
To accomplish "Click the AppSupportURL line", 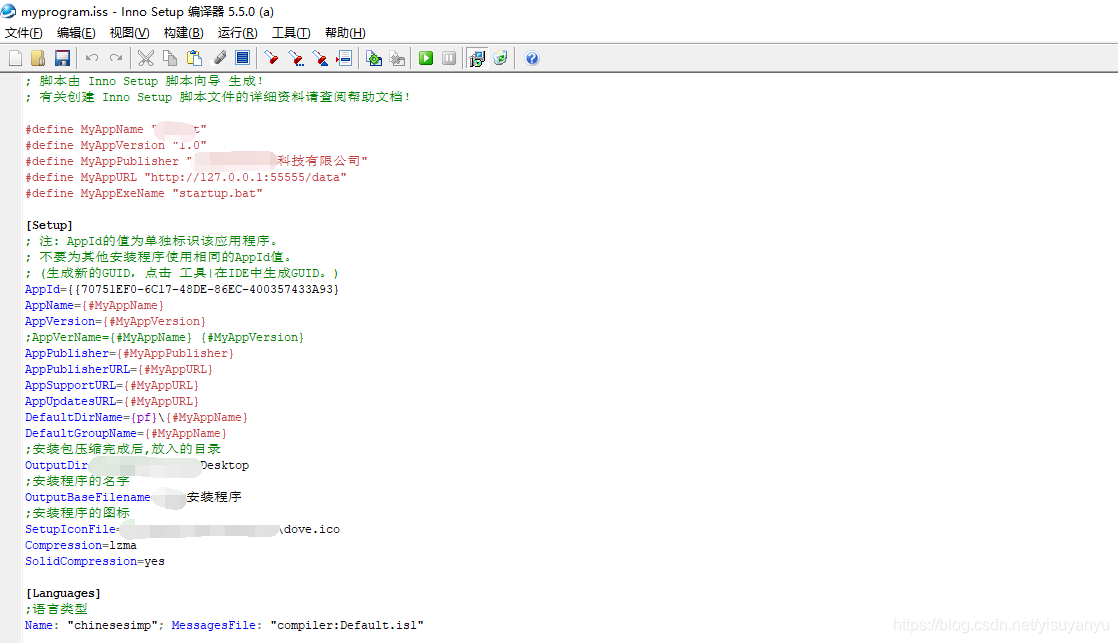I will pyautogui.click(x=112, y=386).
